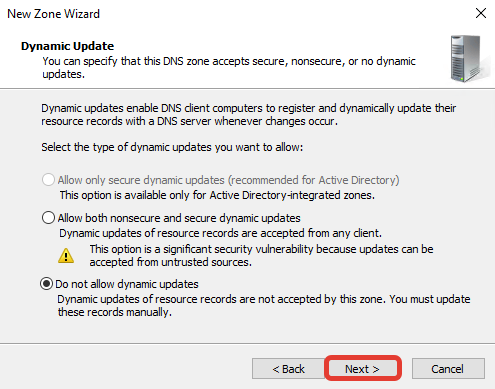Click the 'Do not allow dynamic updates' label text
Viewport: 495px width, 389px height.
127,284
